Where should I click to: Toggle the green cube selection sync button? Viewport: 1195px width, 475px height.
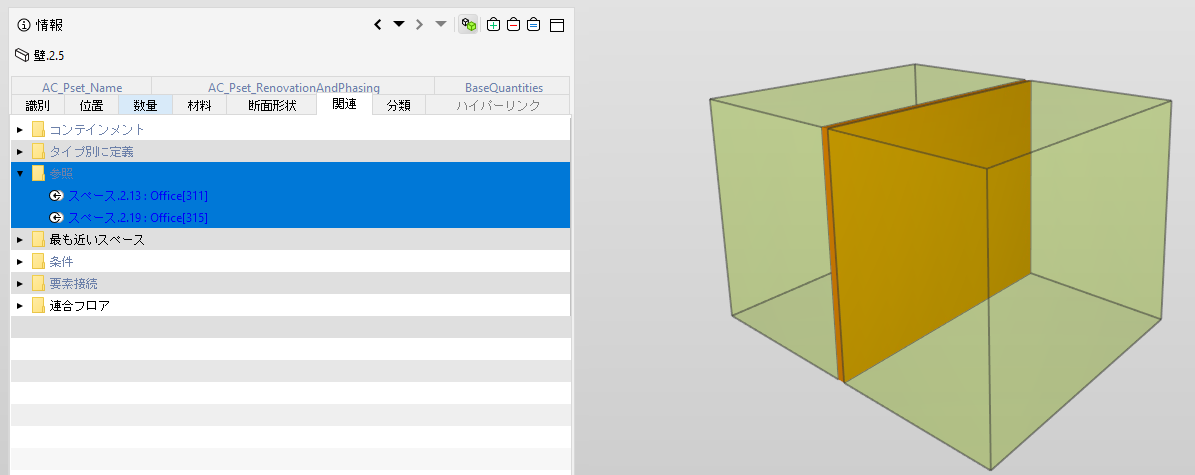(469, 24)
